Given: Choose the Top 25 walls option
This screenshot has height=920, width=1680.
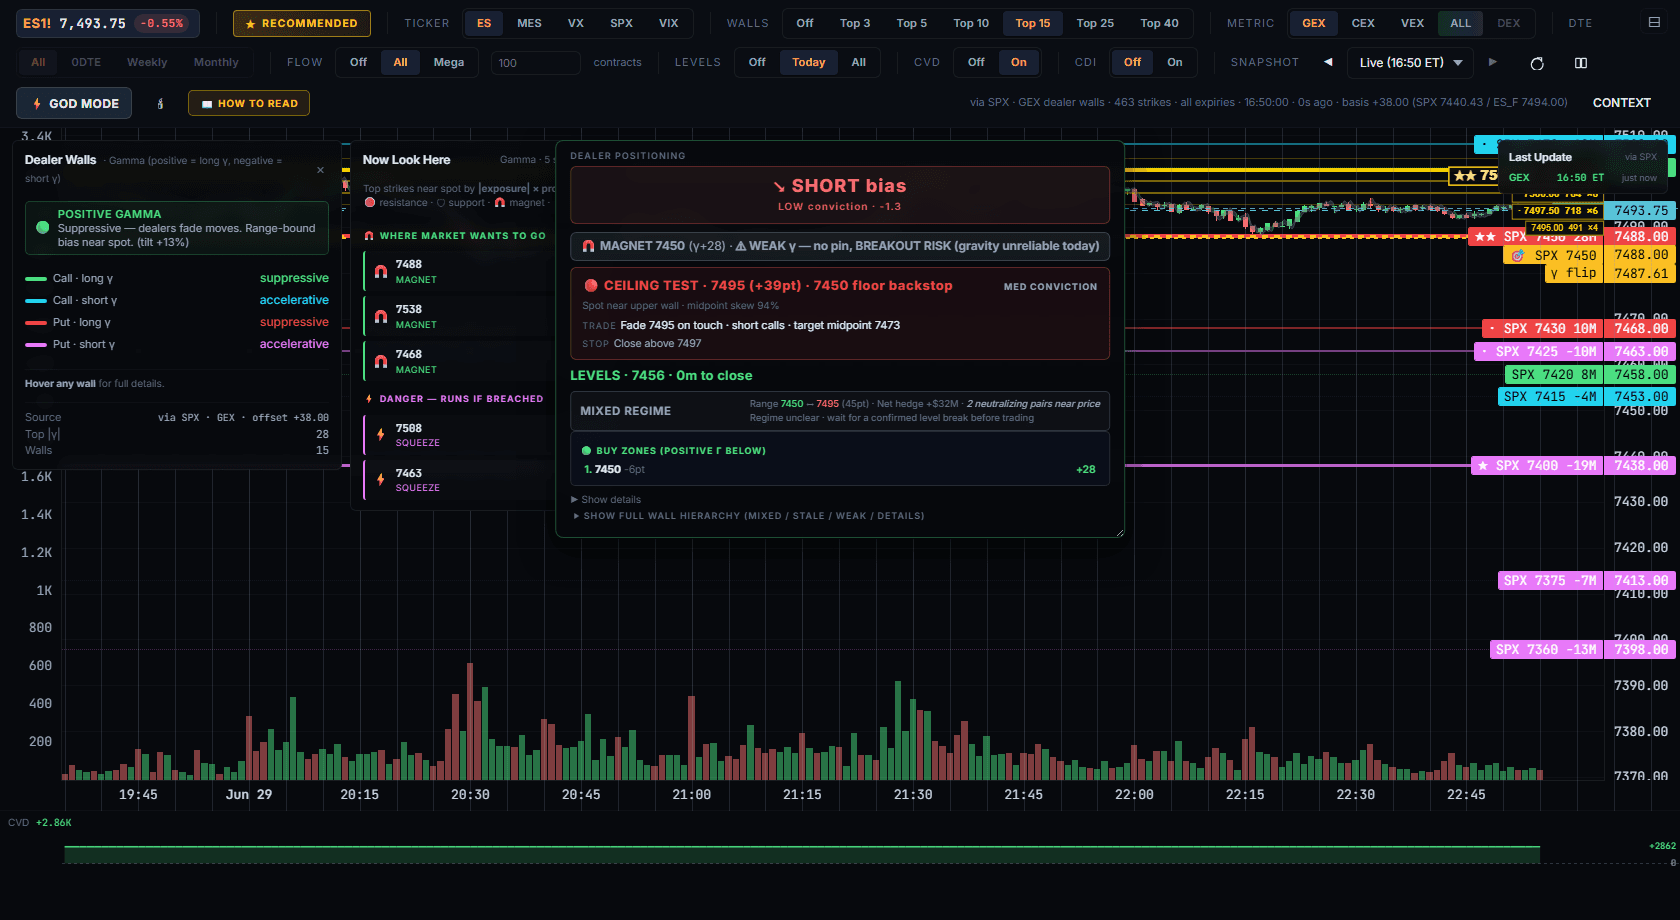Looking at the screenshot, I should pyautogui.click(x=1095, y=23).
